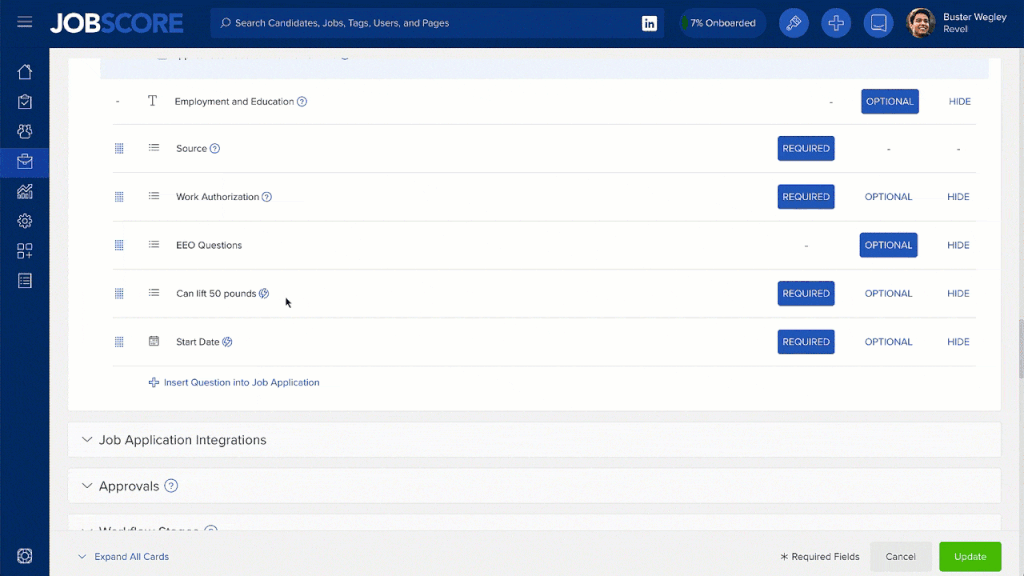Set Work Authorization to Optional

[888, 197]
